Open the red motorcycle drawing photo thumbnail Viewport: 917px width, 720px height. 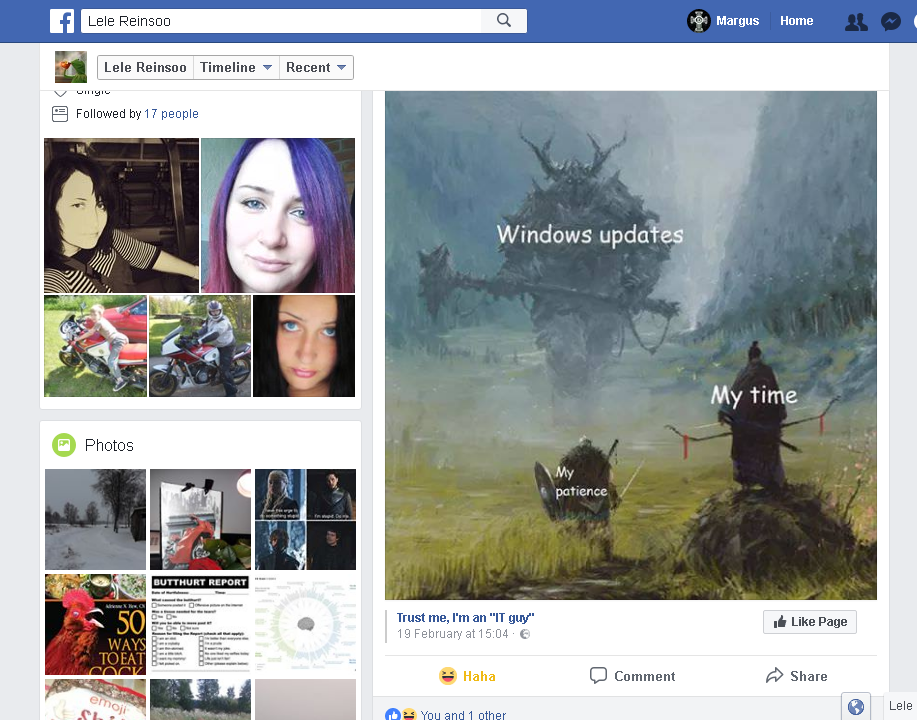[201, 519]
